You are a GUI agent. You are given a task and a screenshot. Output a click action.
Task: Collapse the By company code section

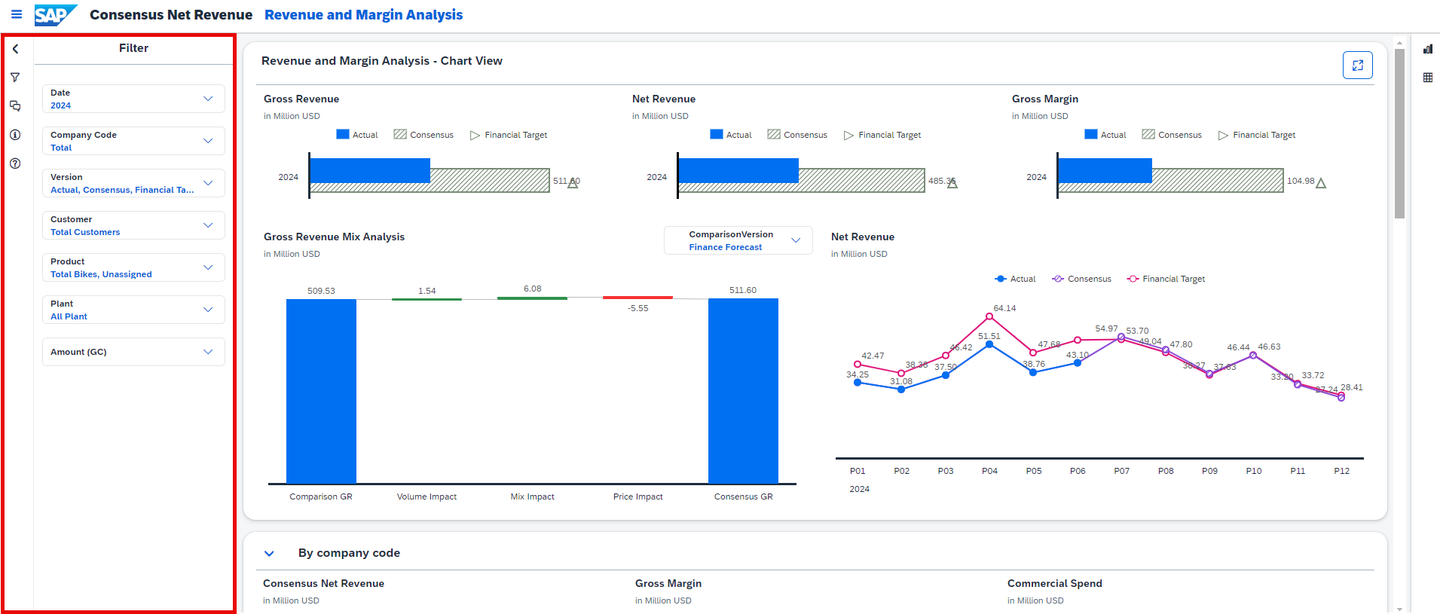(269, 553)
